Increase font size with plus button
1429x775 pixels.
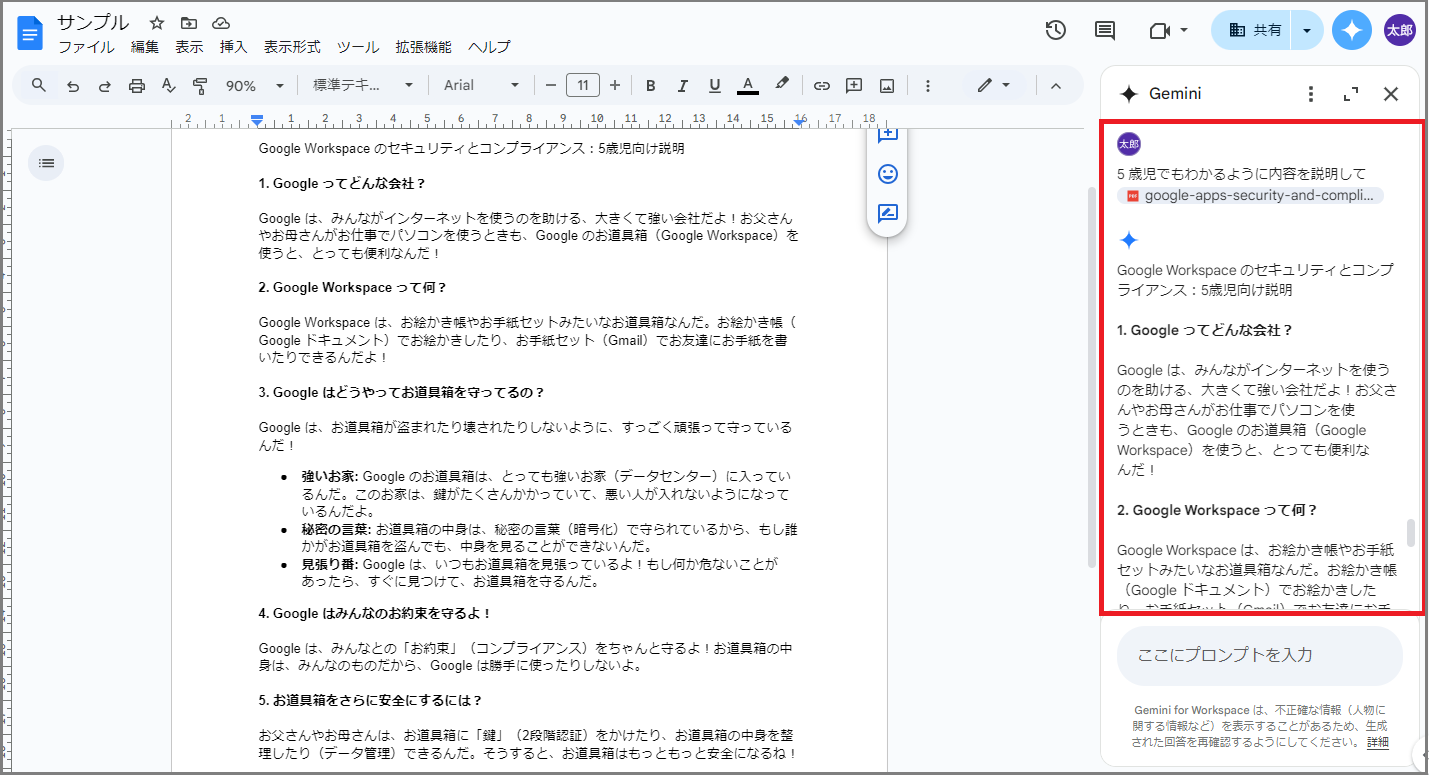(615, 86)
